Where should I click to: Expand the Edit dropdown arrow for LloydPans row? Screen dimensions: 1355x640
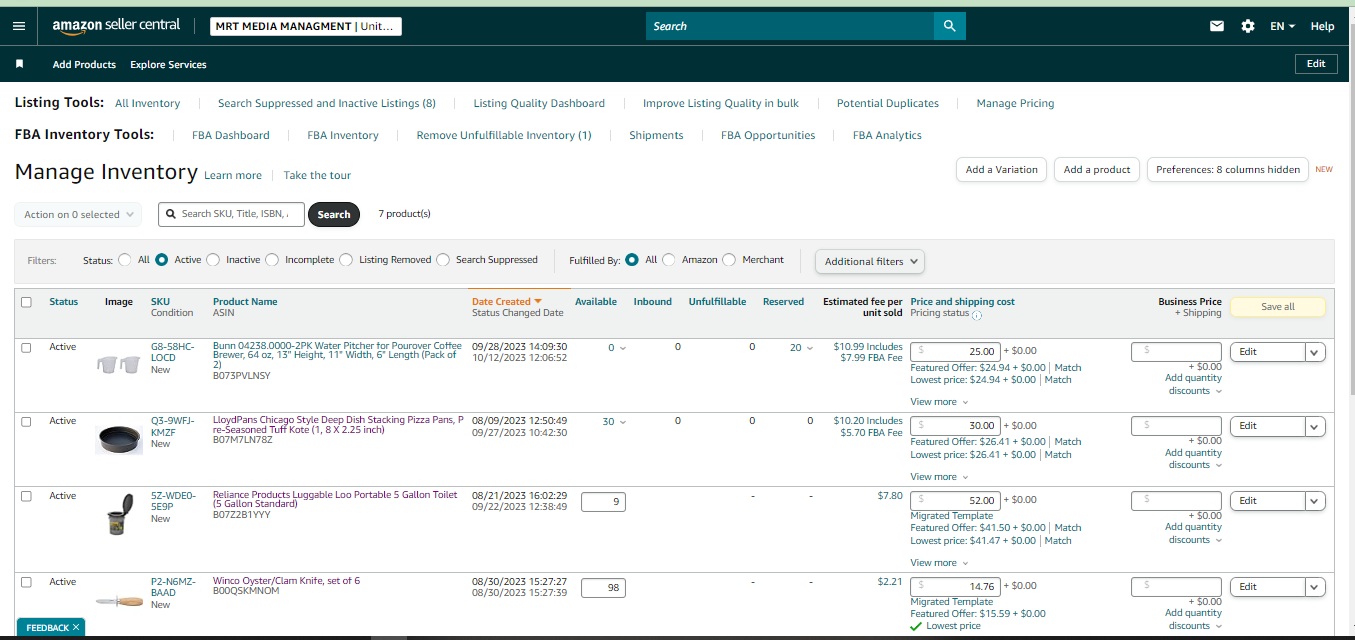(x=1315, y=426)
